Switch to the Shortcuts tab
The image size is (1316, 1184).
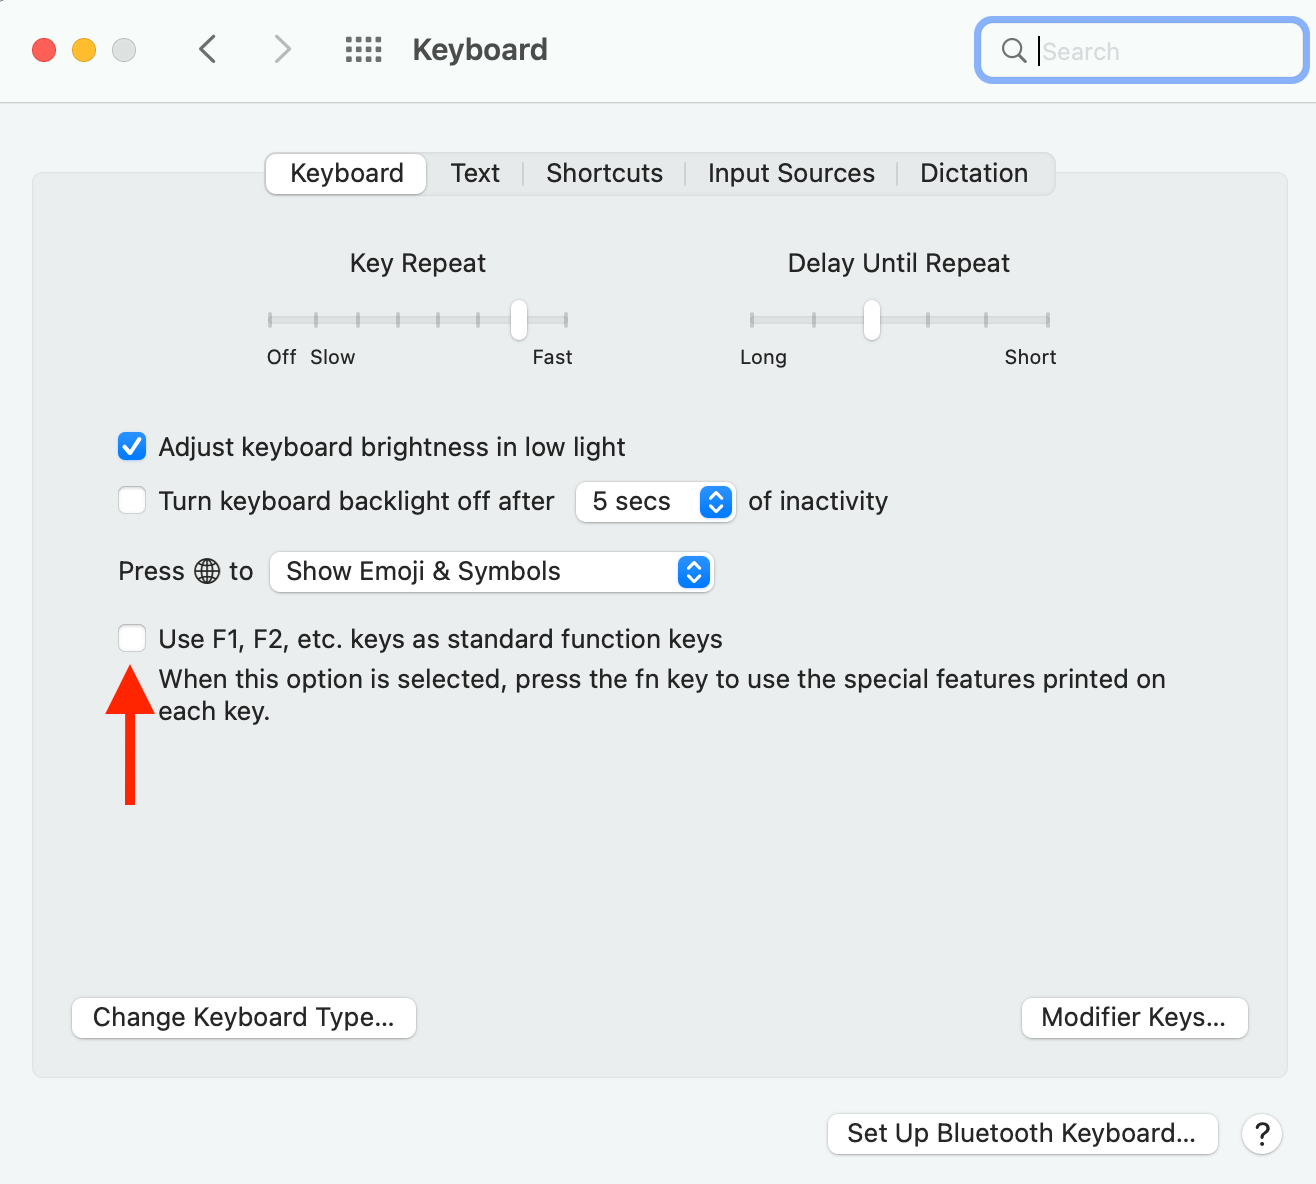(604, 173)
